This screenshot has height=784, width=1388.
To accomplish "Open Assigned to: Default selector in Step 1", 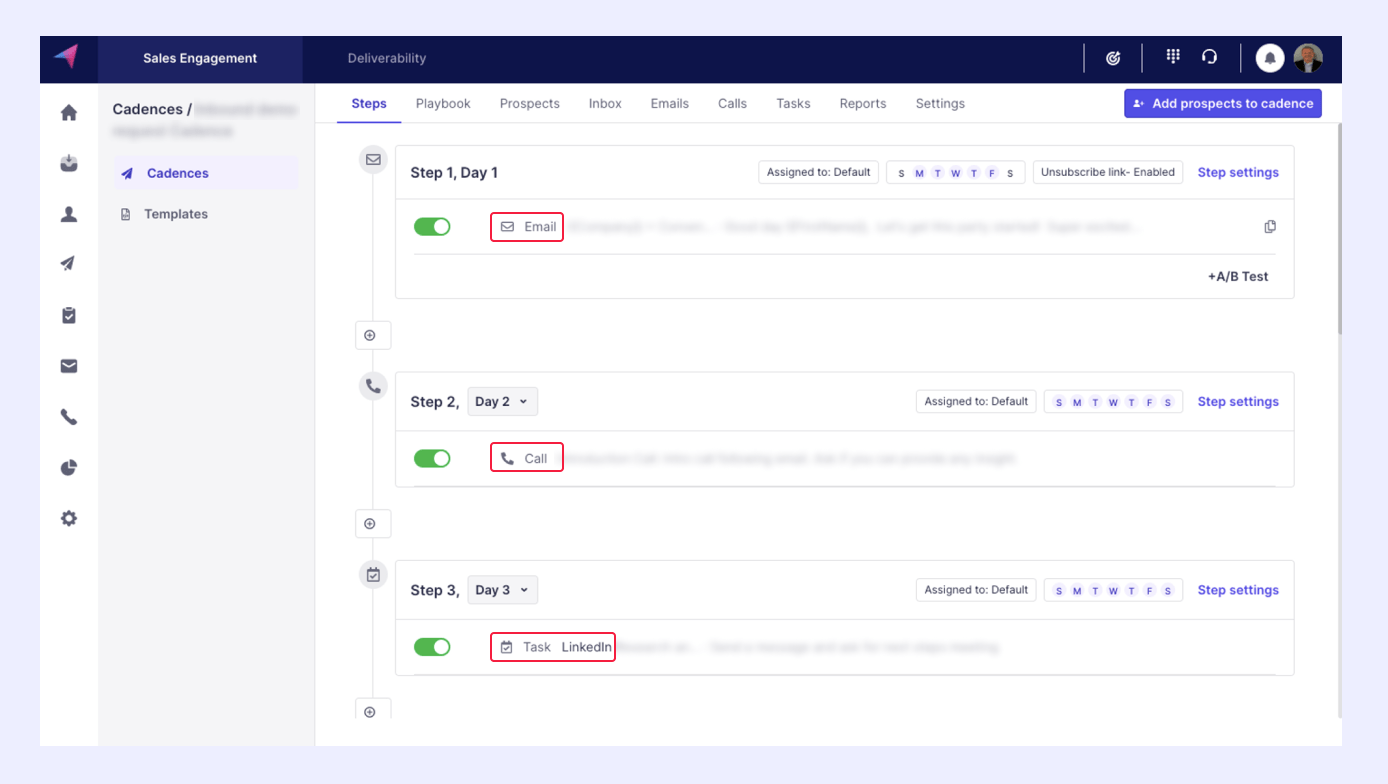I will pyautogui.click(x=818, y=172).
